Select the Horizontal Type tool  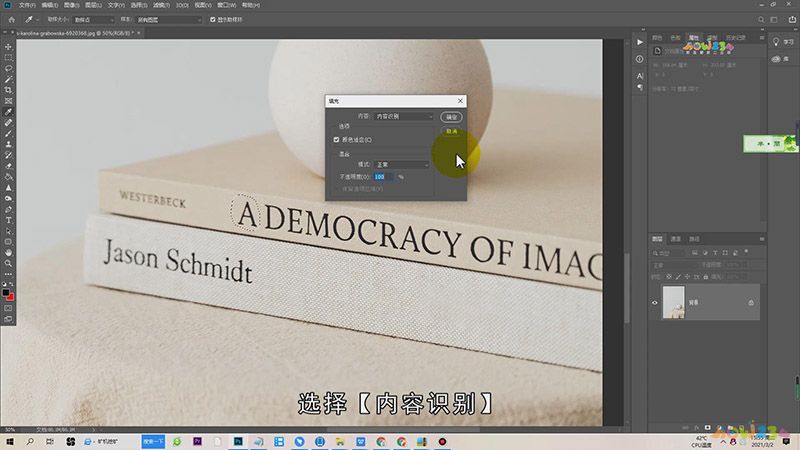(x=8, y=220)
